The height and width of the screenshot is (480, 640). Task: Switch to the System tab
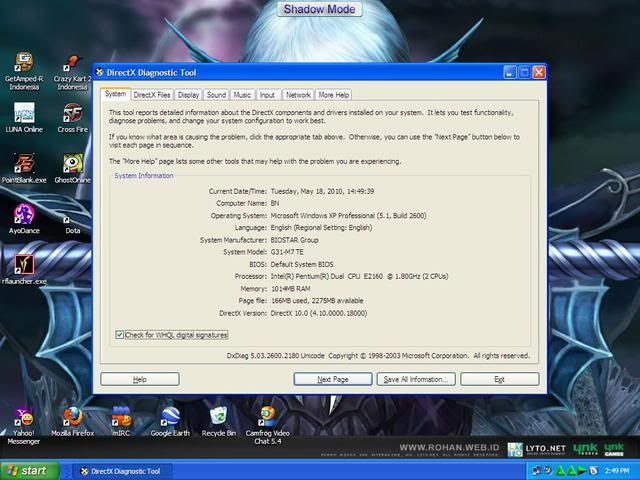115,94
